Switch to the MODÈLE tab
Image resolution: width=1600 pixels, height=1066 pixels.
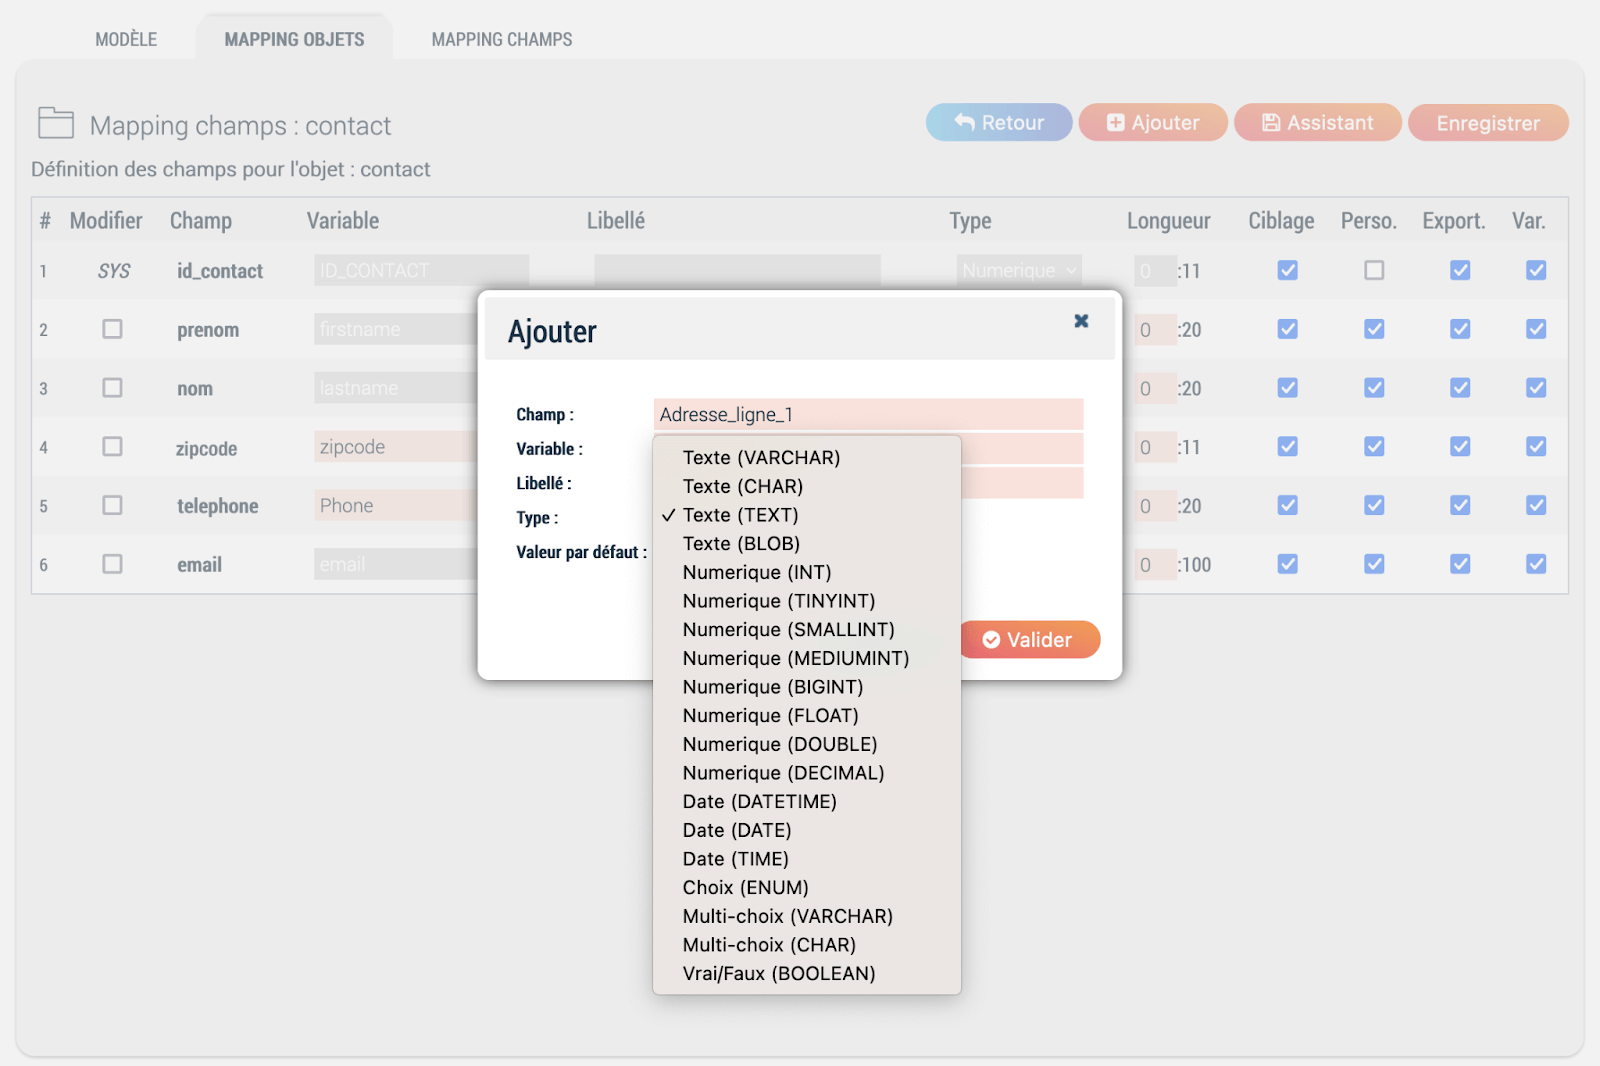click(x=126, y=39)
